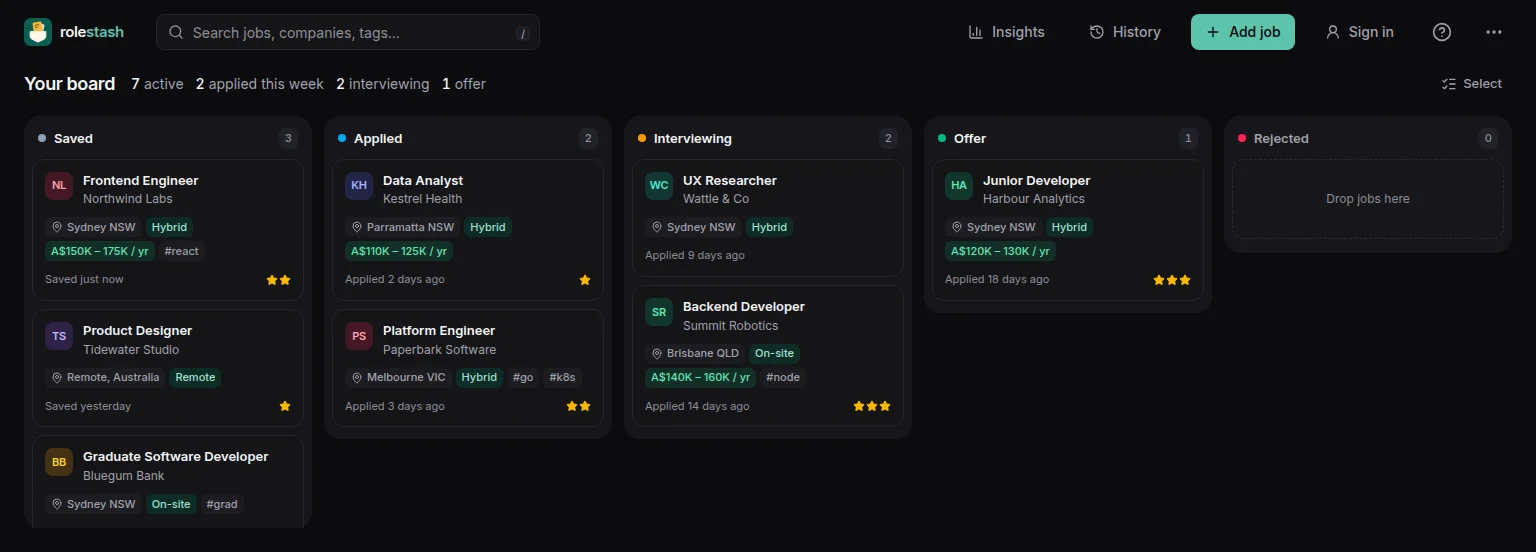Open History from the header

coord(1125,32)
